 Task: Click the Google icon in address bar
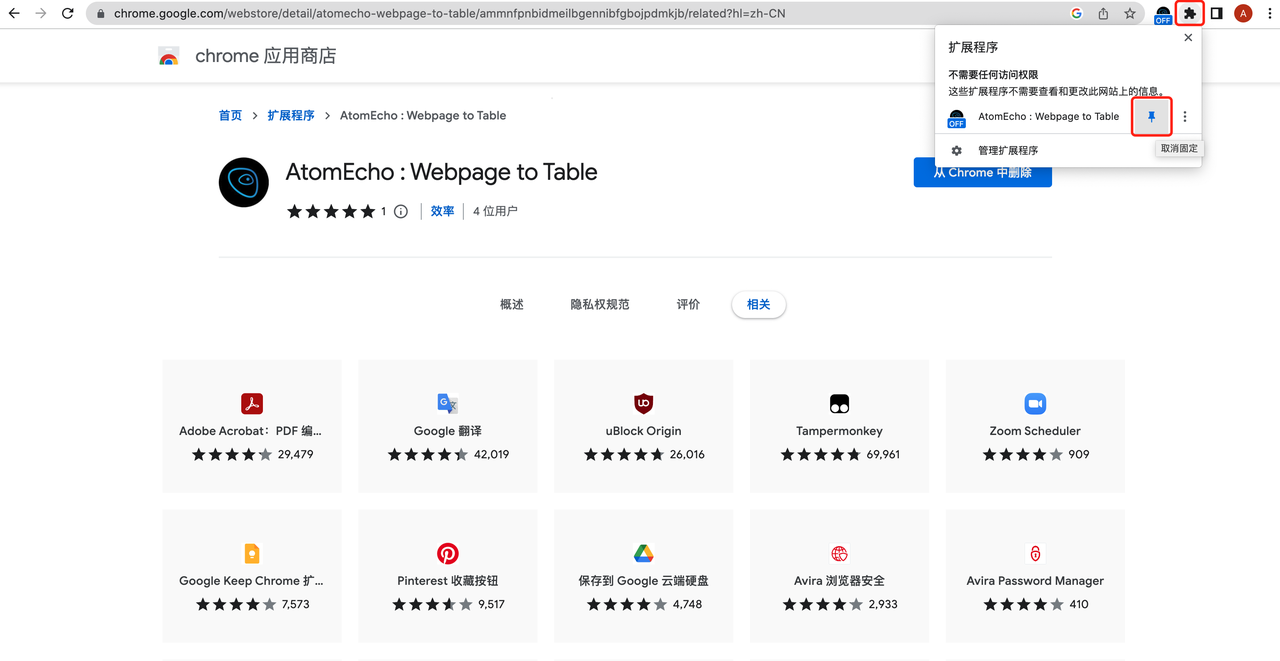pos(1076,14)
